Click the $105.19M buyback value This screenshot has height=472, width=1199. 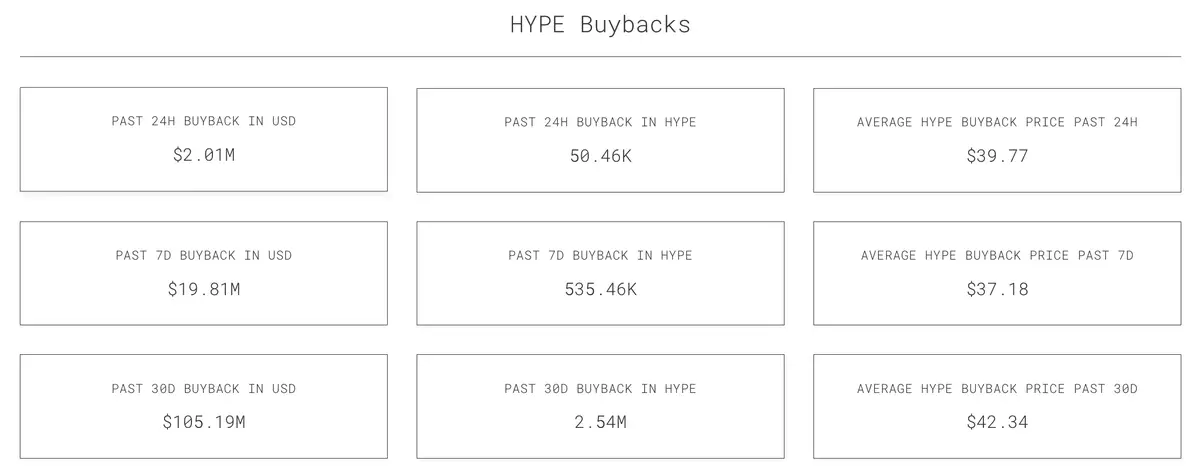coord(204,422)
